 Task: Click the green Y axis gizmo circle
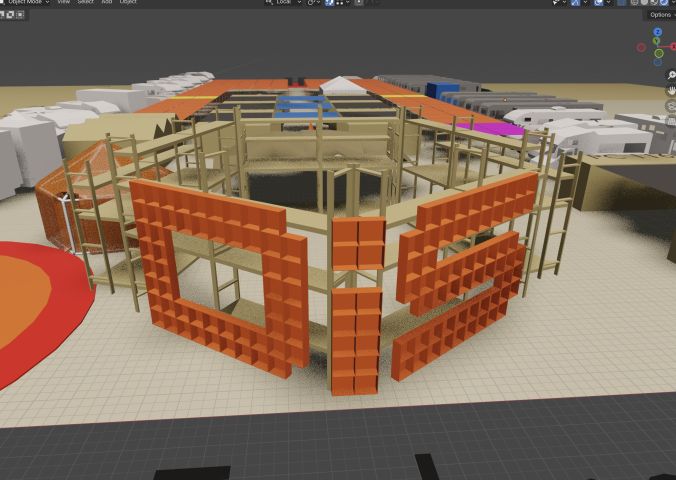(656, 41)
